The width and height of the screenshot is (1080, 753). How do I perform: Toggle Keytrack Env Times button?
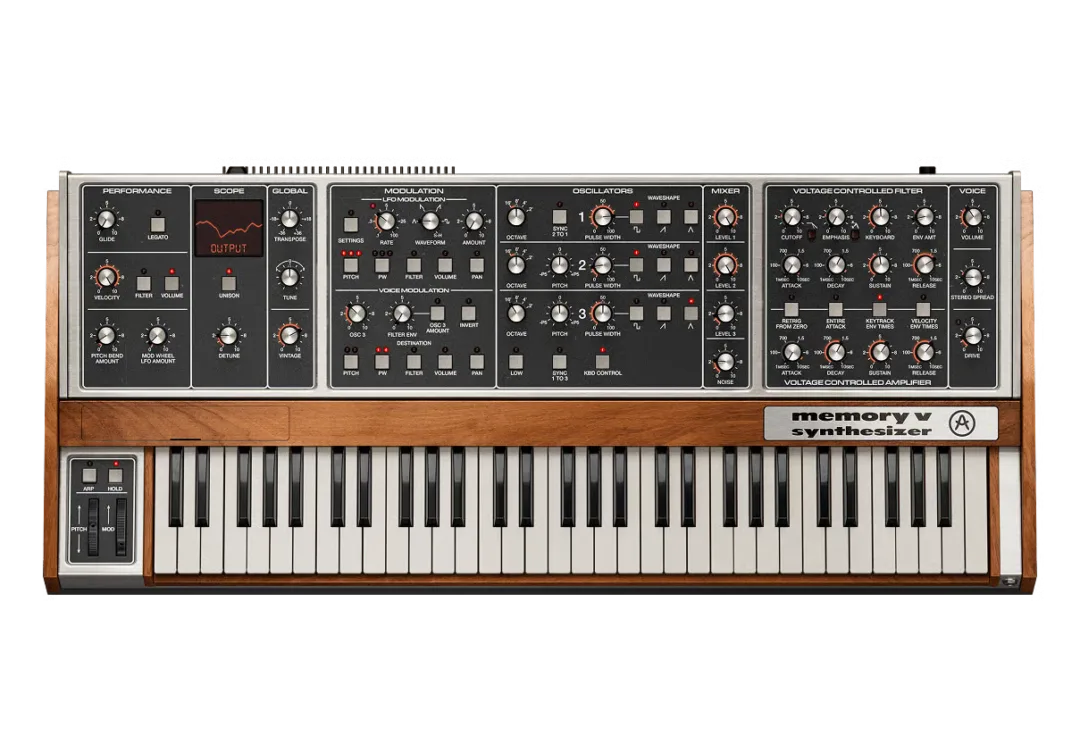[880, 309]
